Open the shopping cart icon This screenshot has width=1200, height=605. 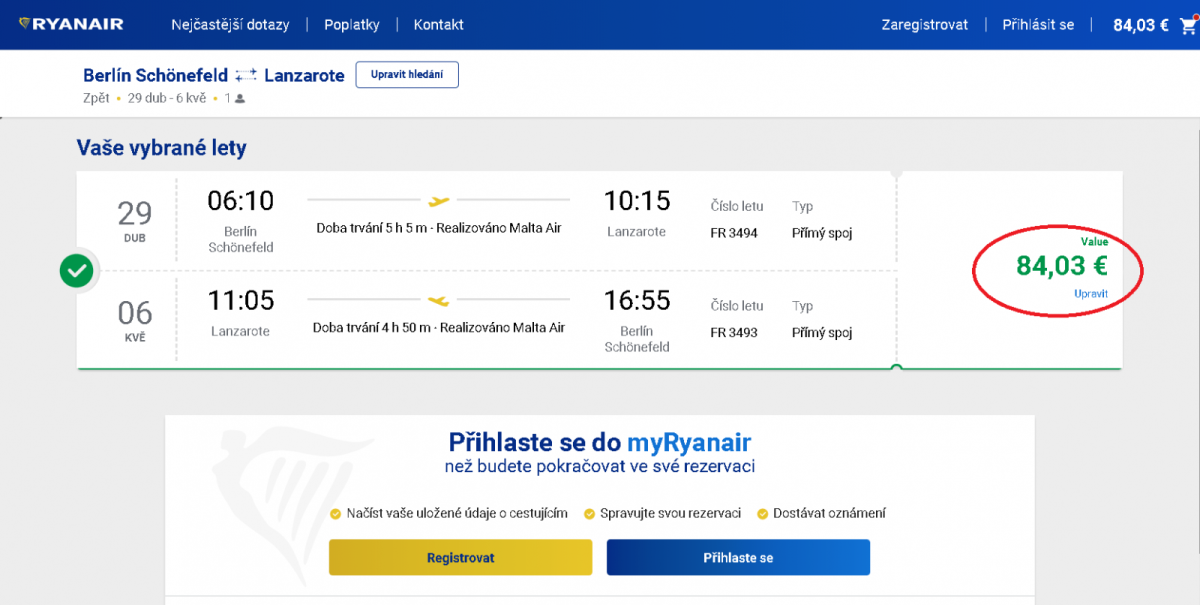pos(1187,25)
